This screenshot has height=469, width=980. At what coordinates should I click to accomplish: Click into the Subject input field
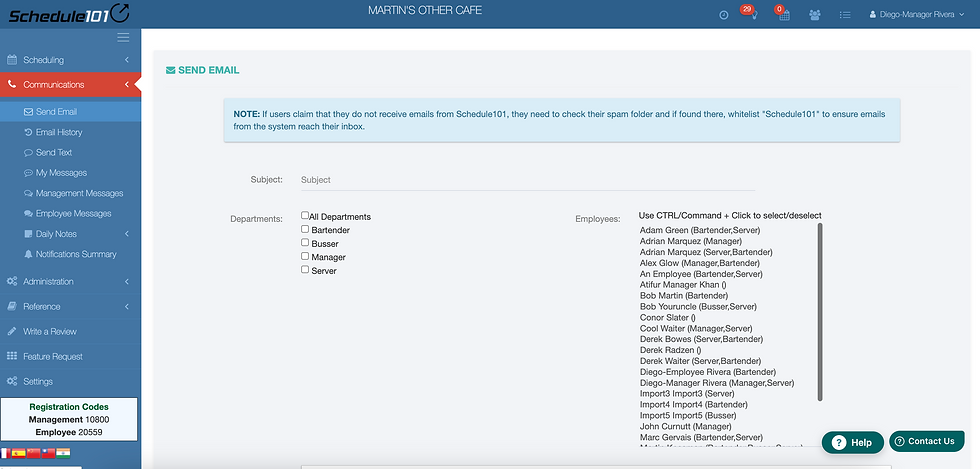527,180
